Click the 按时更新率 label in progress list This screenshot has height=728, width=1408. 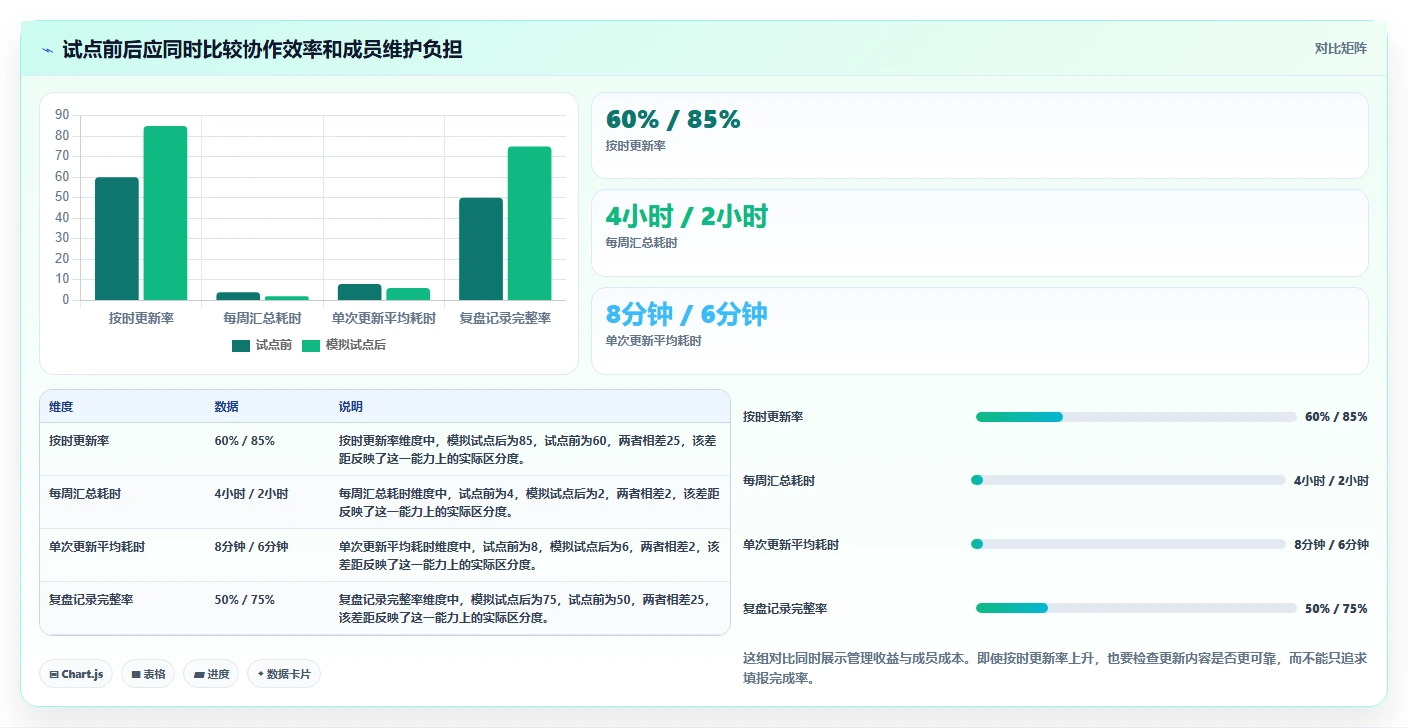tap(773, 417)
